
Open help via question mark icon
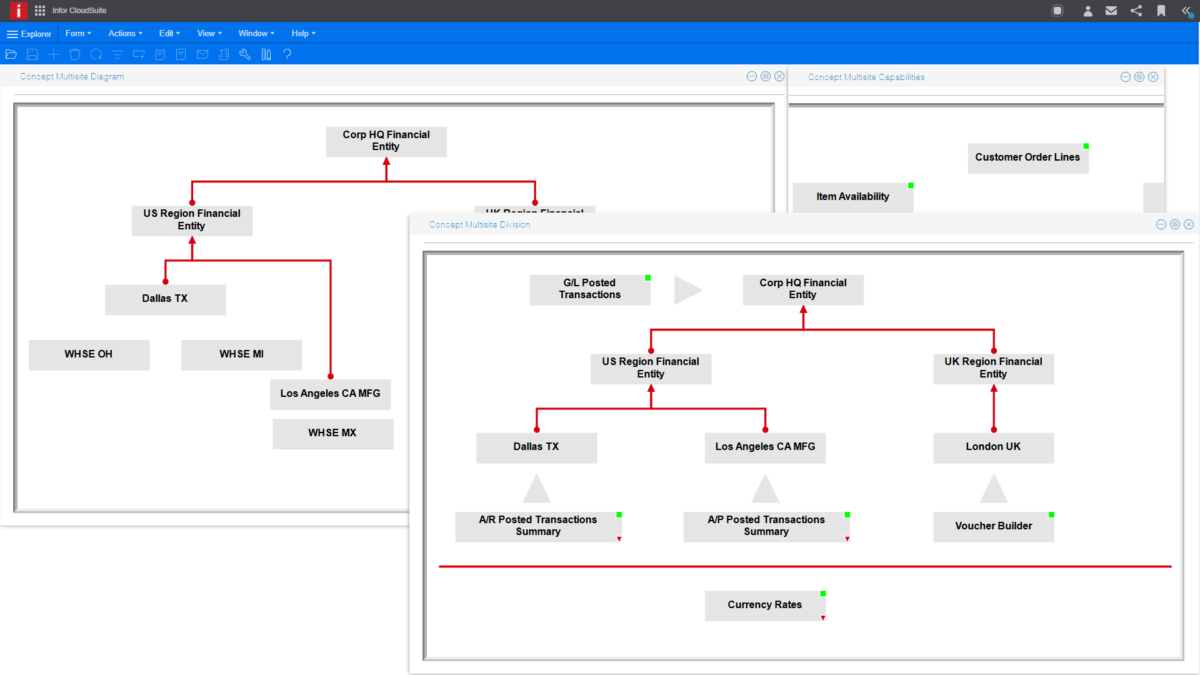pyautogui.click(x=287, y=54)
